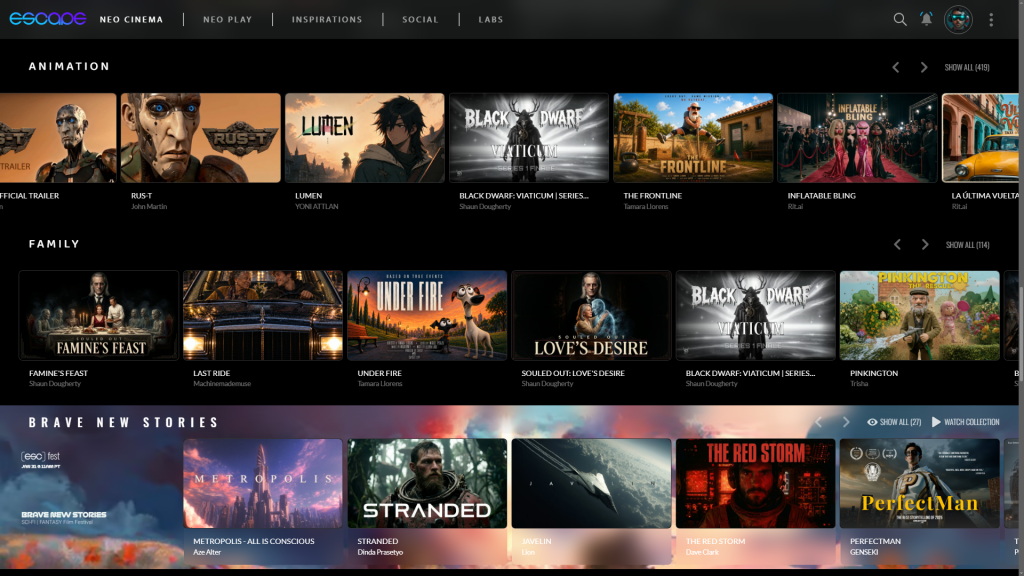Open the search icon in the header
1024x576 pixels.
(900, 20)
